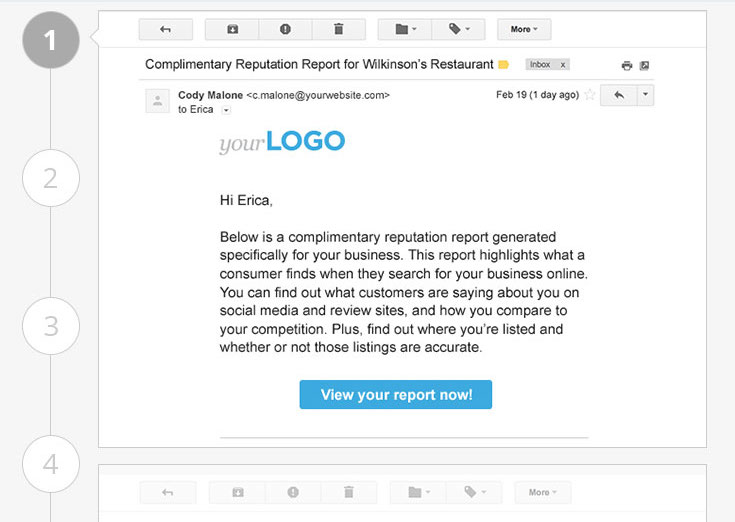
Task: Remove the Inbox label with x
Action: tap(563, 64)
